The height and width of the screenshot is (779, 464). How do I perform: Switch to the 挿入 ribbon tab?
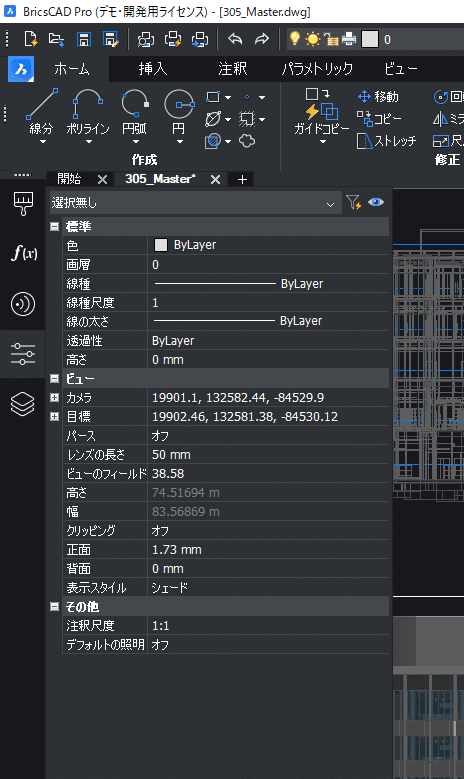pos(153,69)
